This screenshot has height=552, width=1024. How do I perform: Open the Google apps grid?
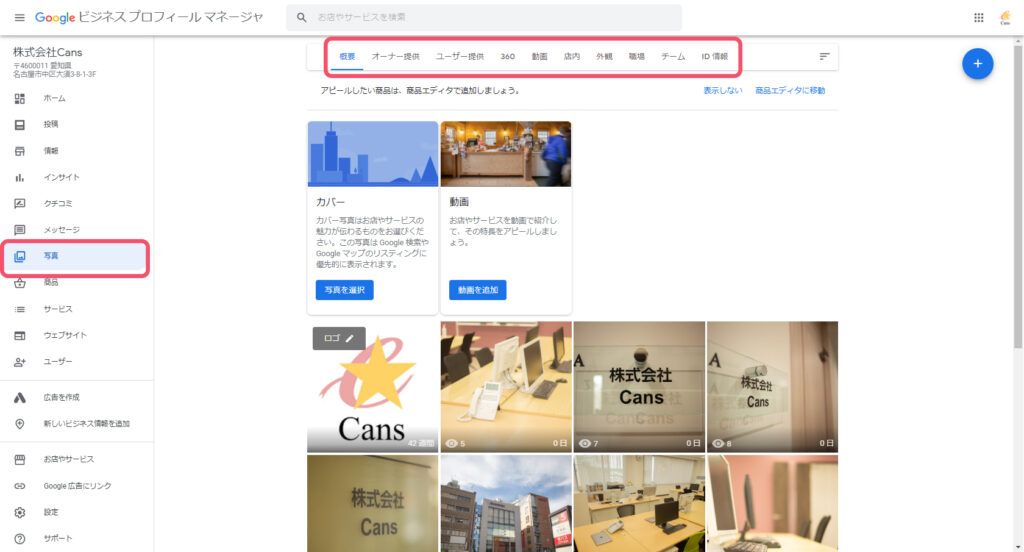coord(978,18)
